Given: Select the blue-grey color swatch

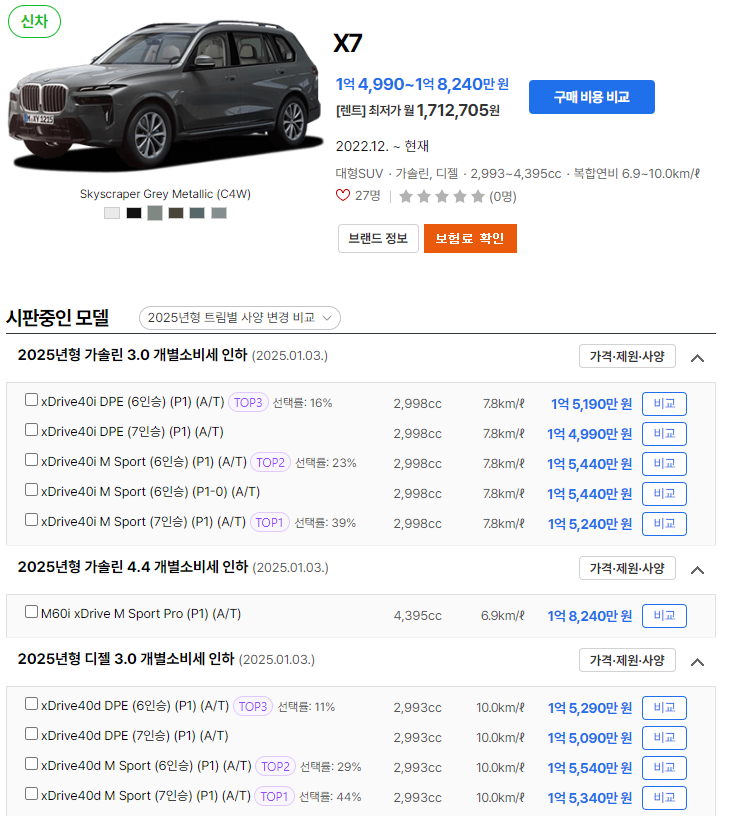Looking at the screenshot, I should pos(197,213).
